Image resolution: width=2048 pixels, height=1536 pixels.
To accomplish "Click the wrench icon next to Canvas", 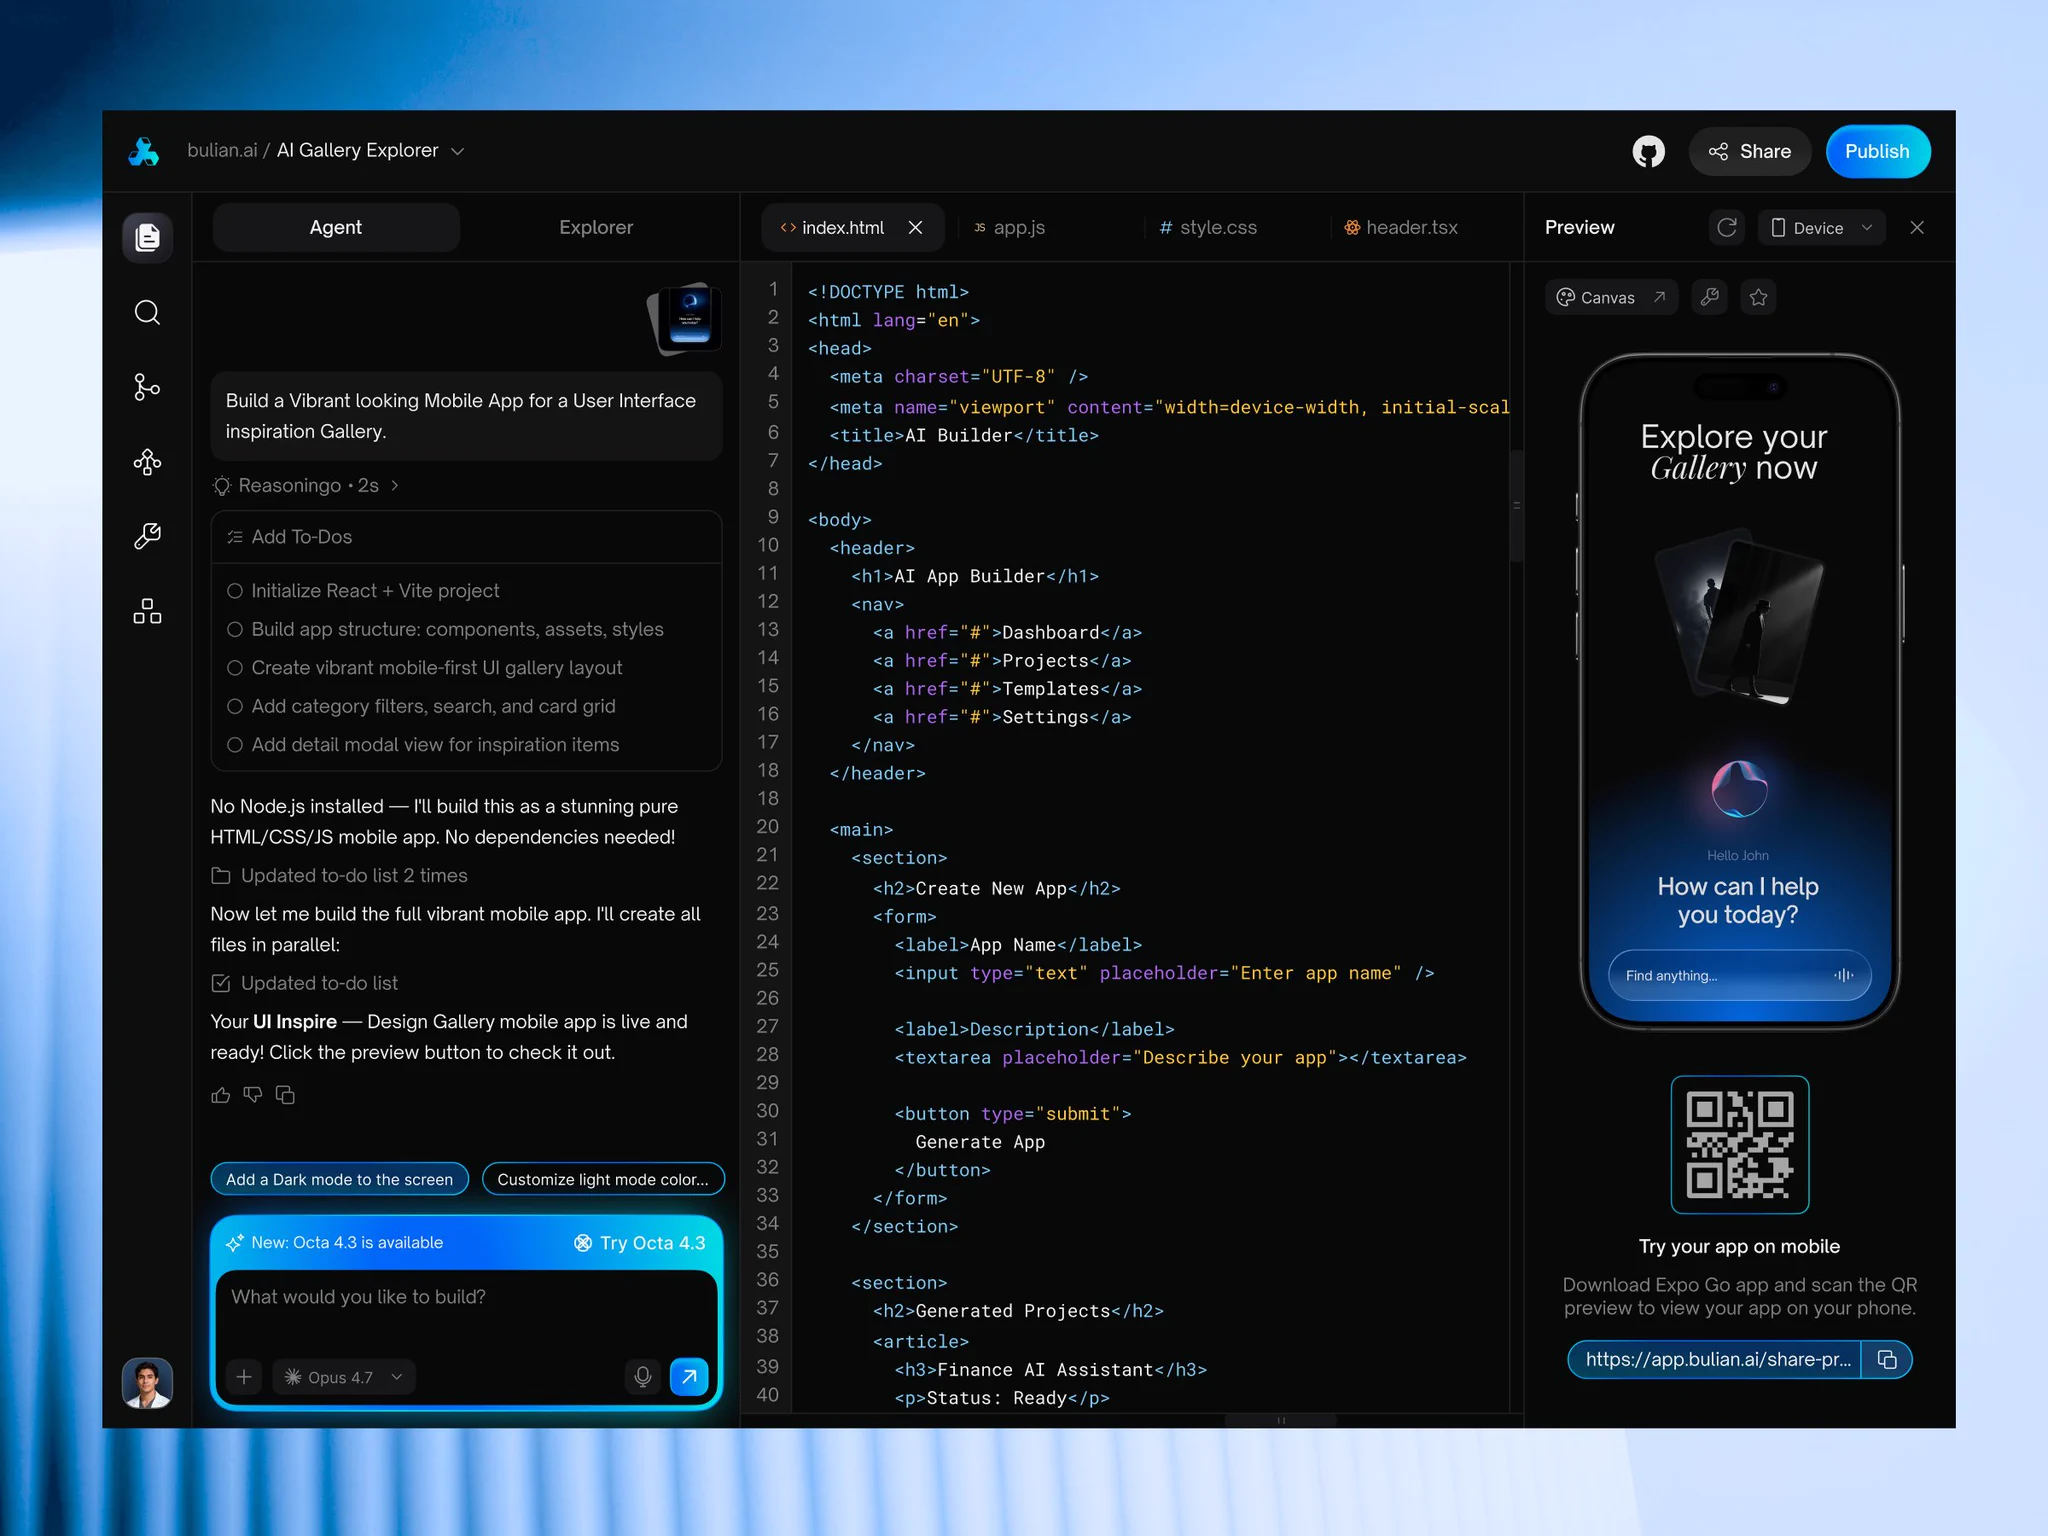I will pos(1710,297).
